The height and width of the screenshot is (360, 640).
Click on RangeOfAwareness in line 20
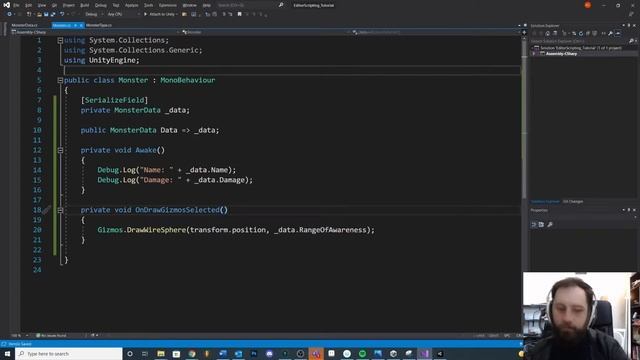coord(333,230)
